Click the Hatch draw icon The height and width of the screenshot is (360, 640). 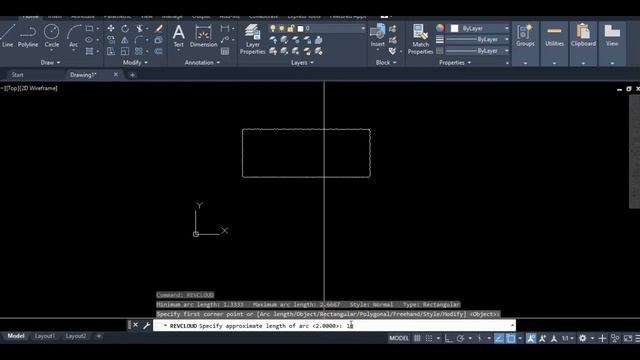click(x=89, y=51)
